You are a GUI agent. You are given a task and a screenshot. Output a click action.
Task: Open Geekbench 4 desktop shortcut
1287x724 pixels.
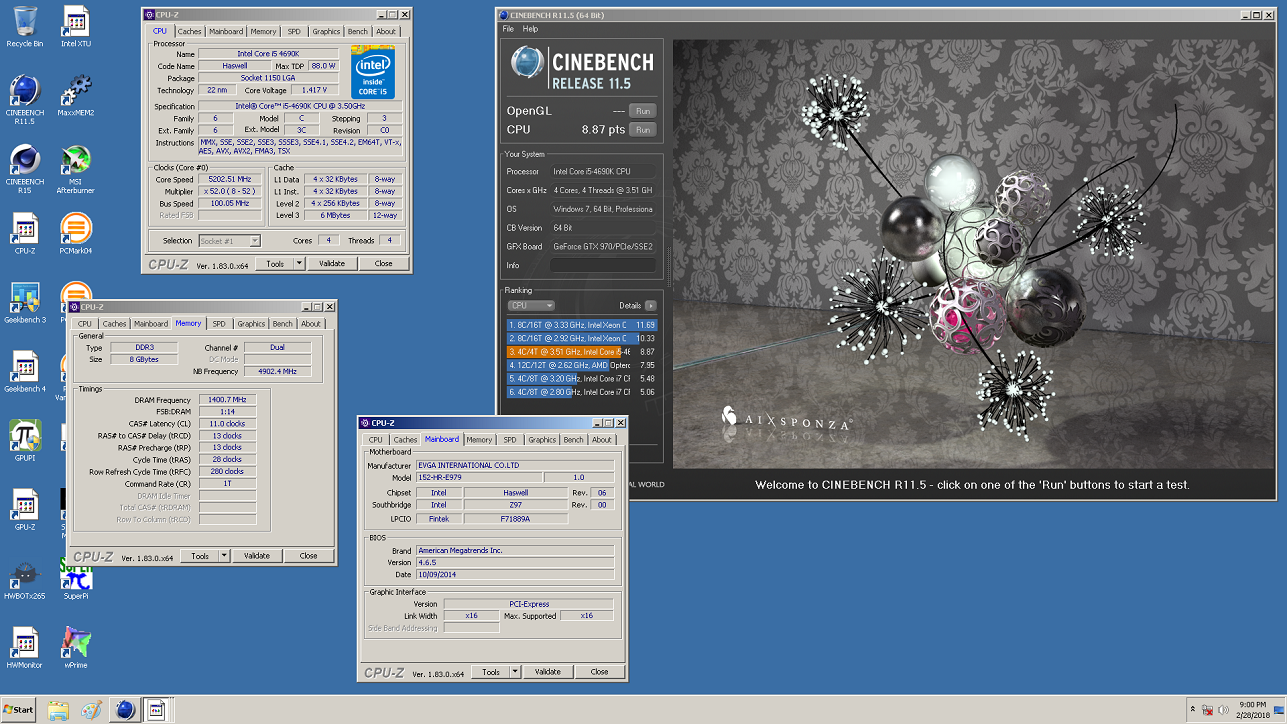tap(25, 372)
